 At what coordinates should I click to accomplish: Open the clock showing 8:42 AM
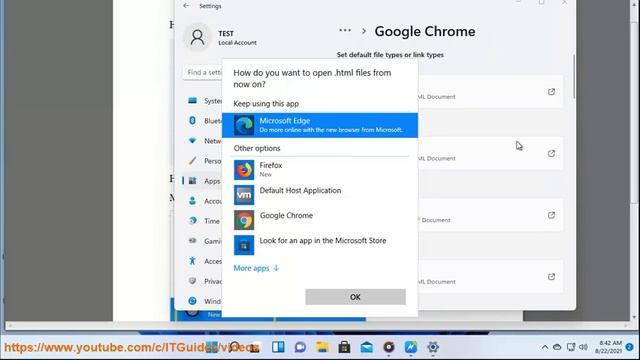pyautogui.click(x=608, y=347)
